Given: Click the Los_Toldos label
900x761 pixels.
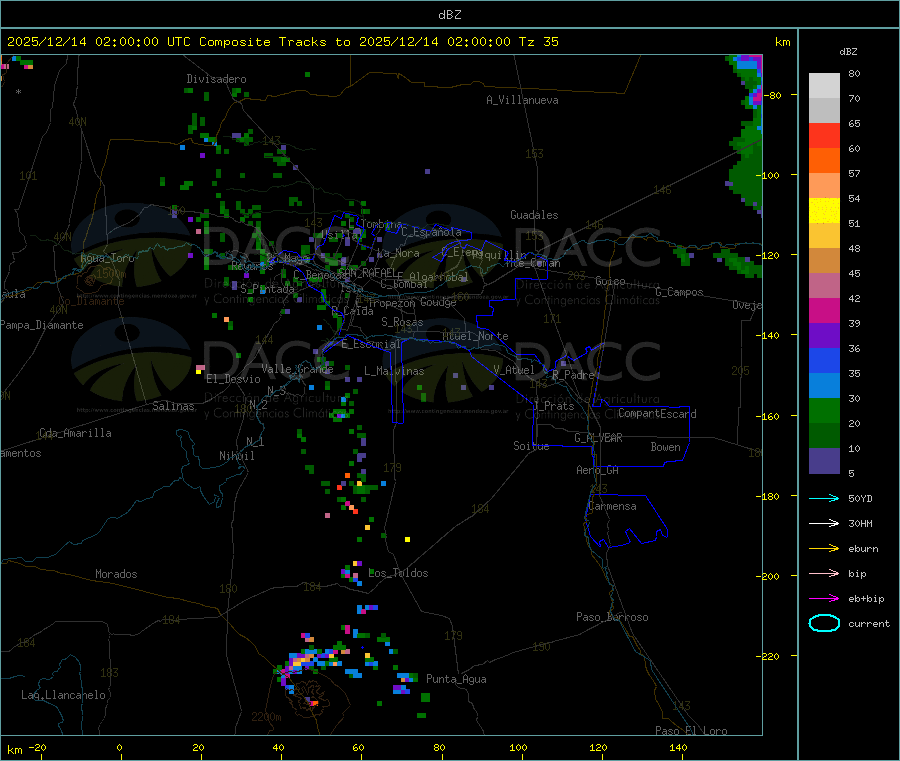Looking at the screenshot, I should coord(398,573).
